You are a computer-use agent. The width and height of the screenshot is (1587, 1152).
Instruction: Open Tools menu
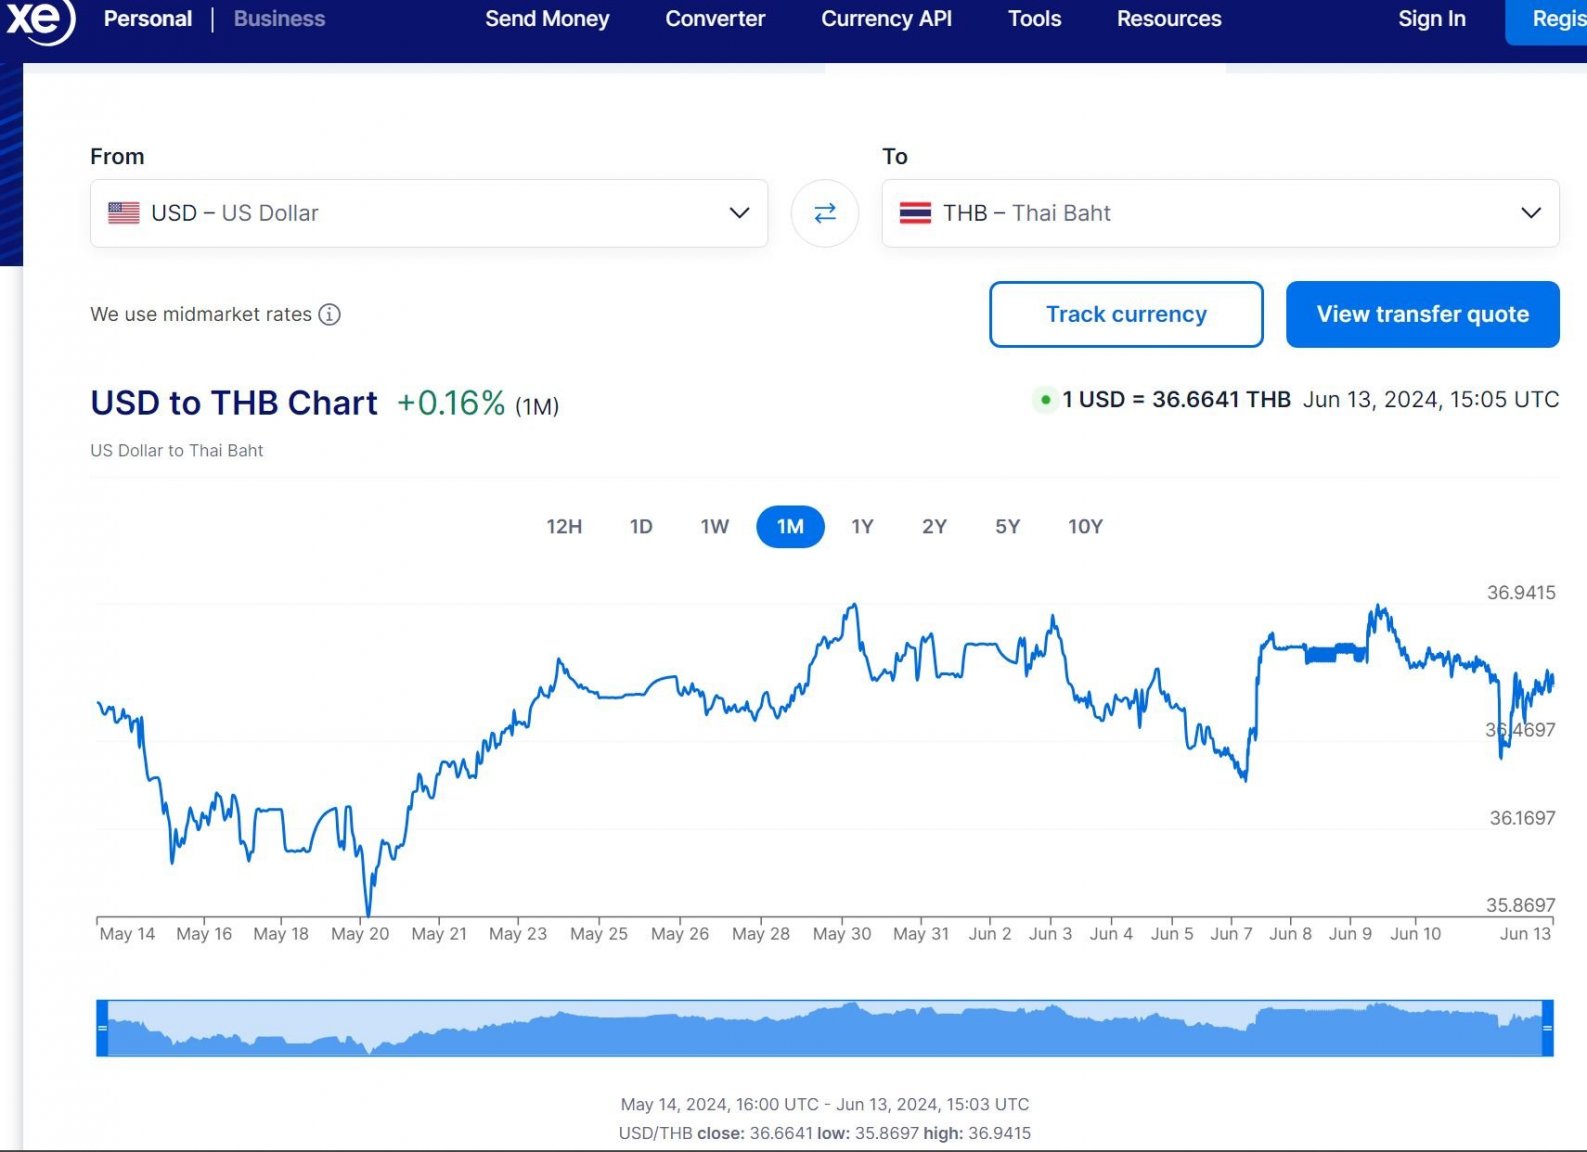click(x=1034, y=19)
